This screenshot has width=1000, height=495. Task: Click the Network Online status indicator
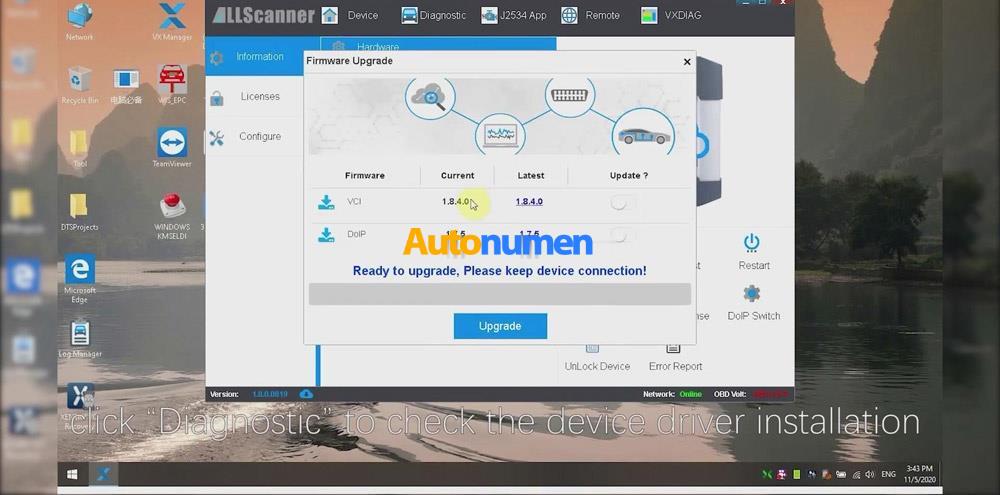tap(691, 394)
